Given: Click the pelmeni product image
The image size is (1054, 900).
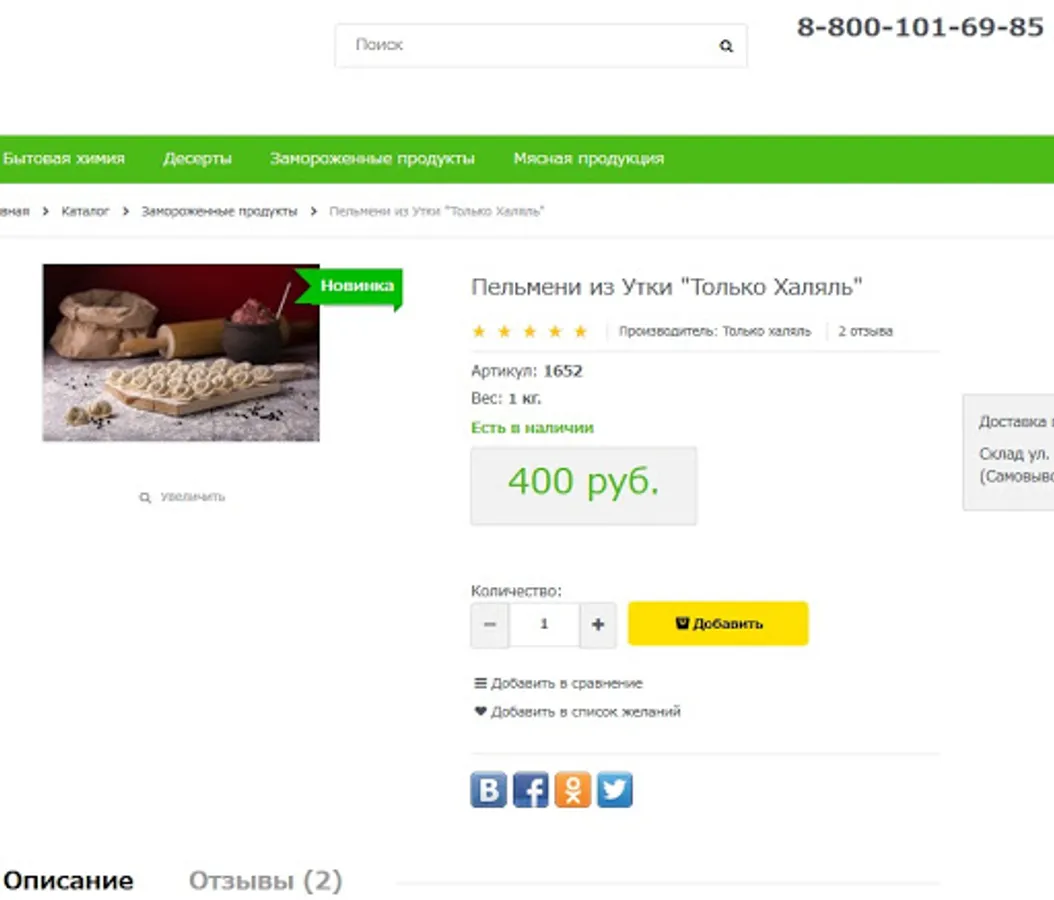Looking at the screenshot, I should click(x=181, y=353).
